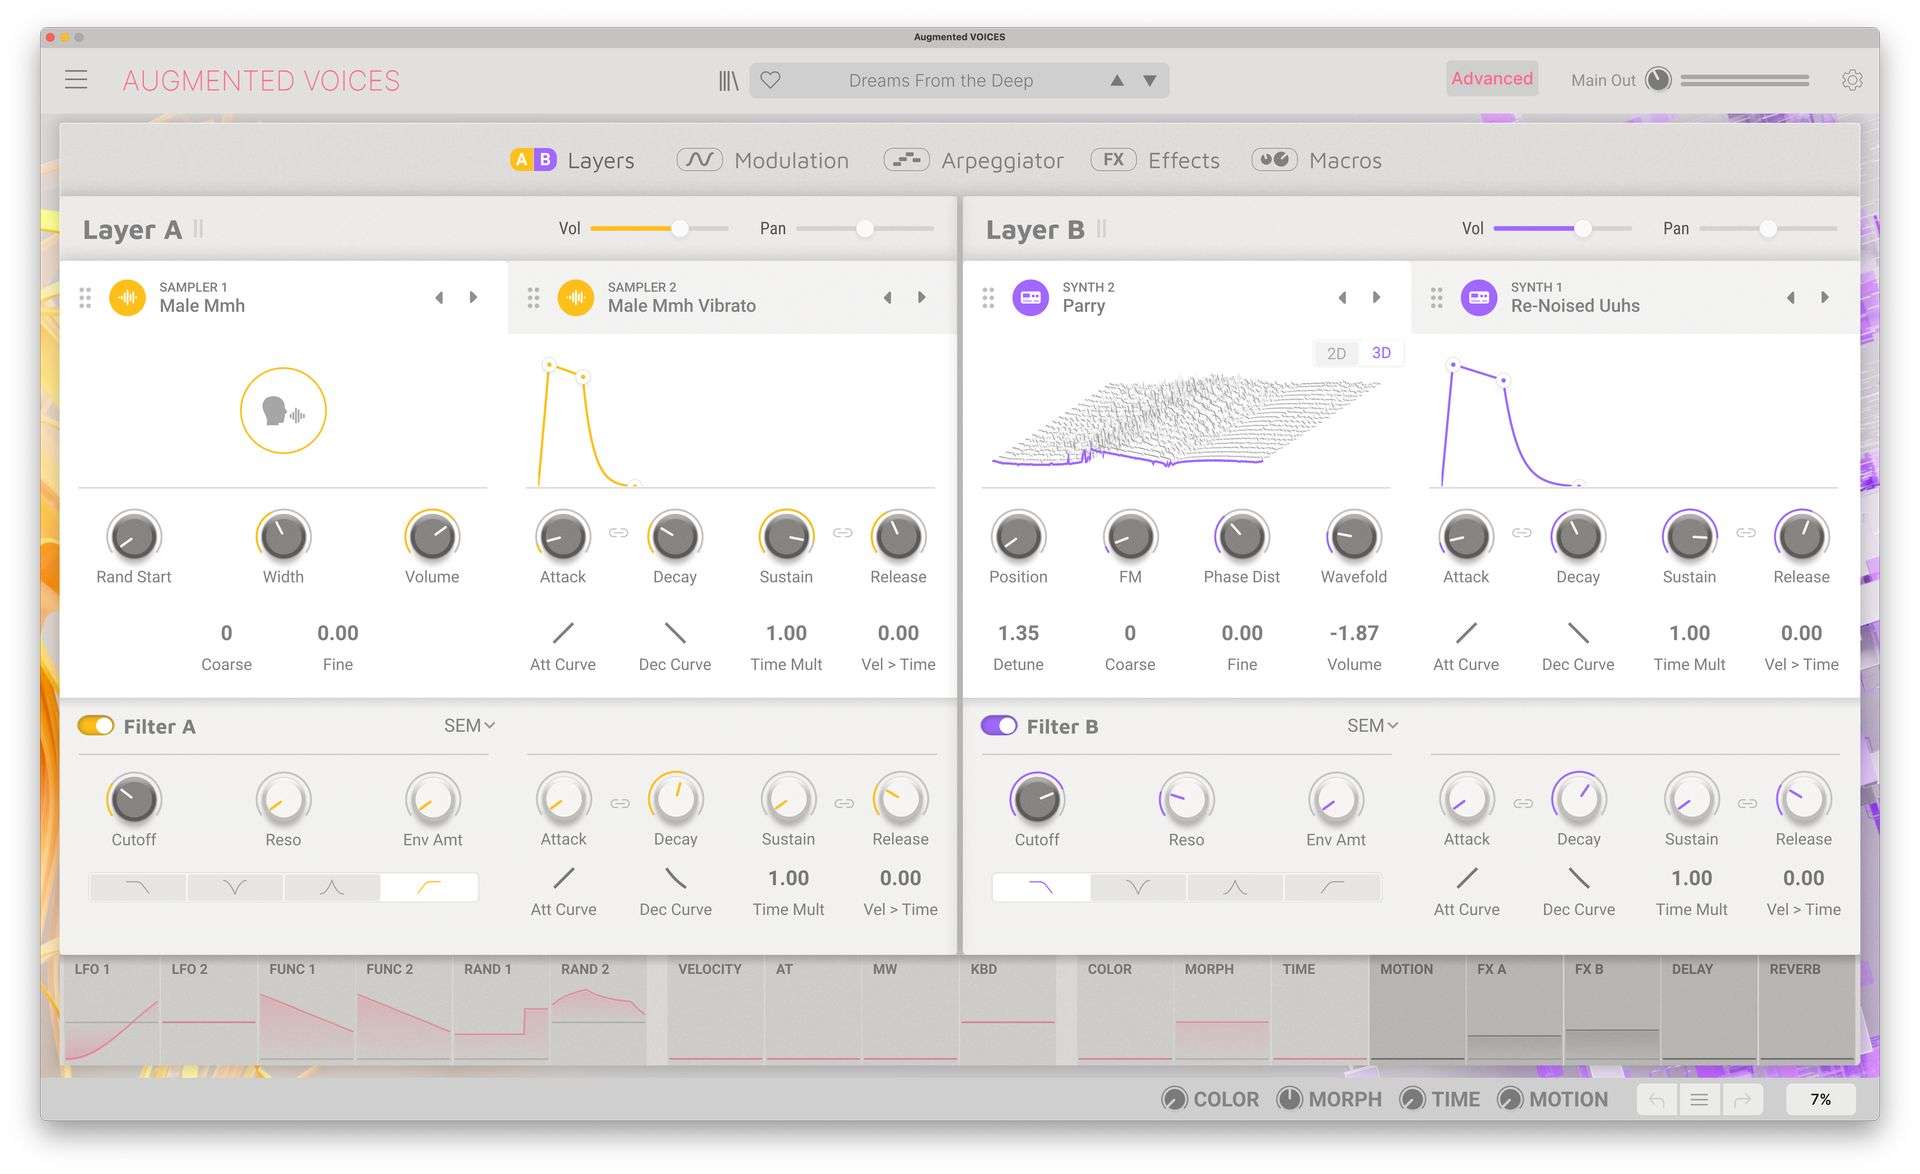Click the 7% CPU meter button
The height and width of the screenshot is (1174, 1920).
pyautogui.click(x=1820, y=1100)
